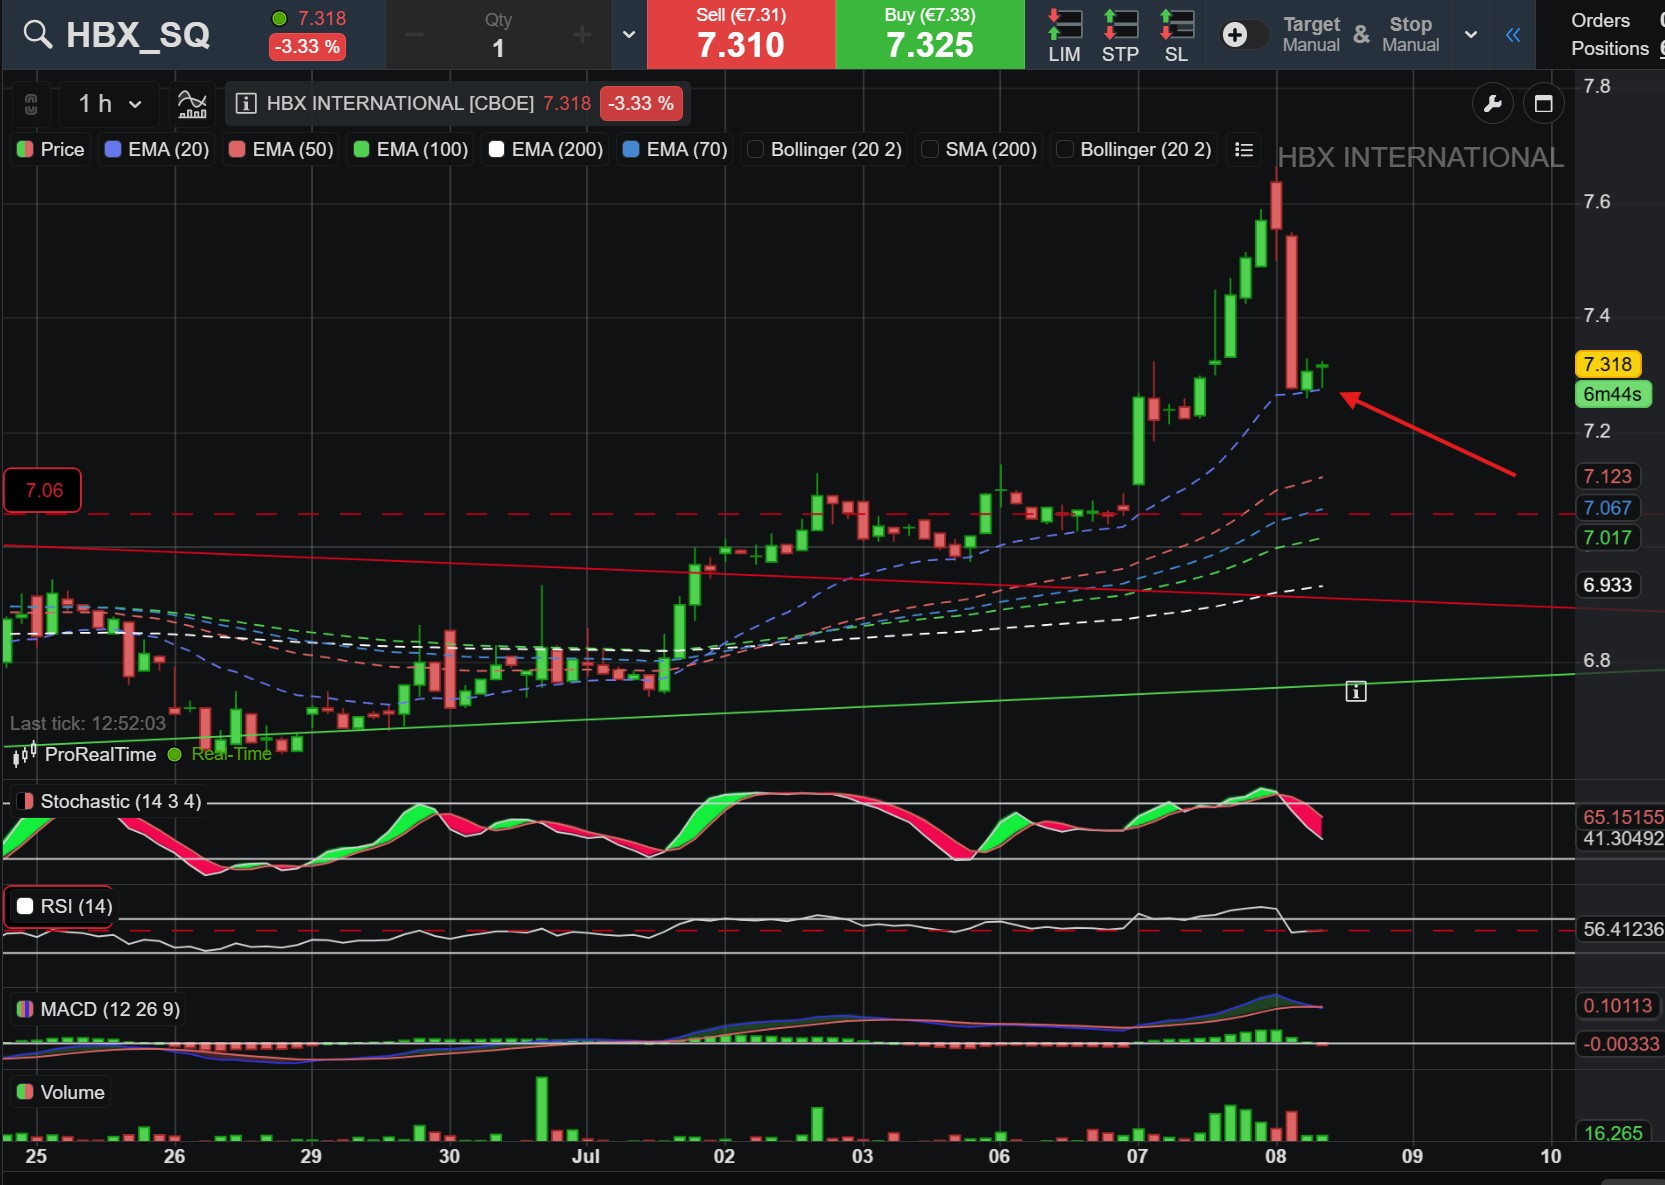This screenshot has height=1185, width=1665.
Task: Expand the 1 h timeframe dropdown
Action: [x=110, y=103]
